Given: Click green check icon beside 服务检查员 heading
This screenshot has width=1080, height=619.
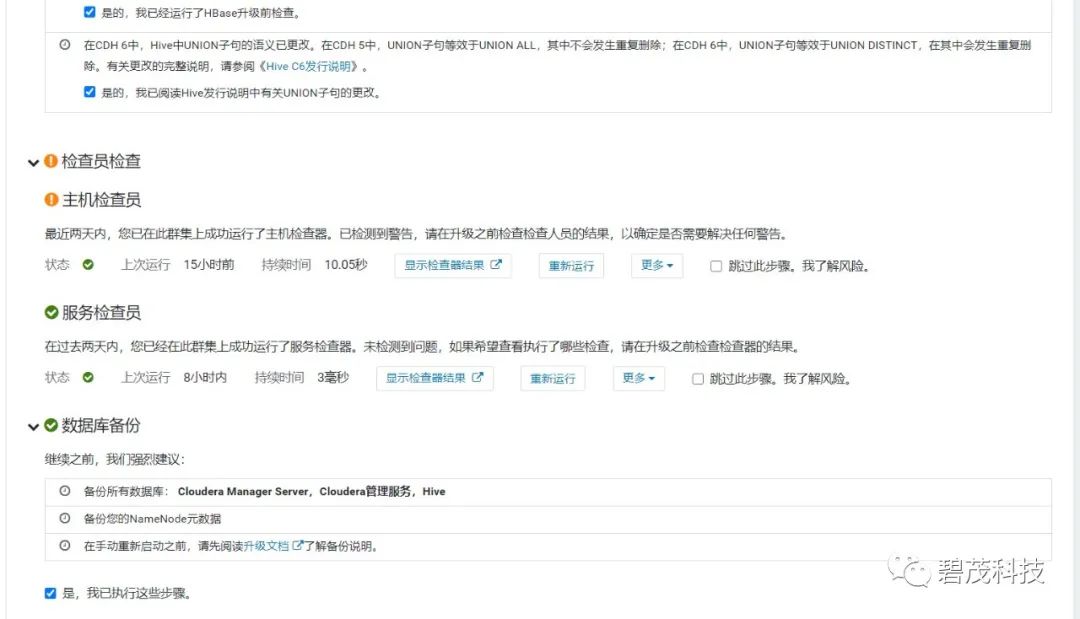Looking at the screenshot, I should [51, 313].
